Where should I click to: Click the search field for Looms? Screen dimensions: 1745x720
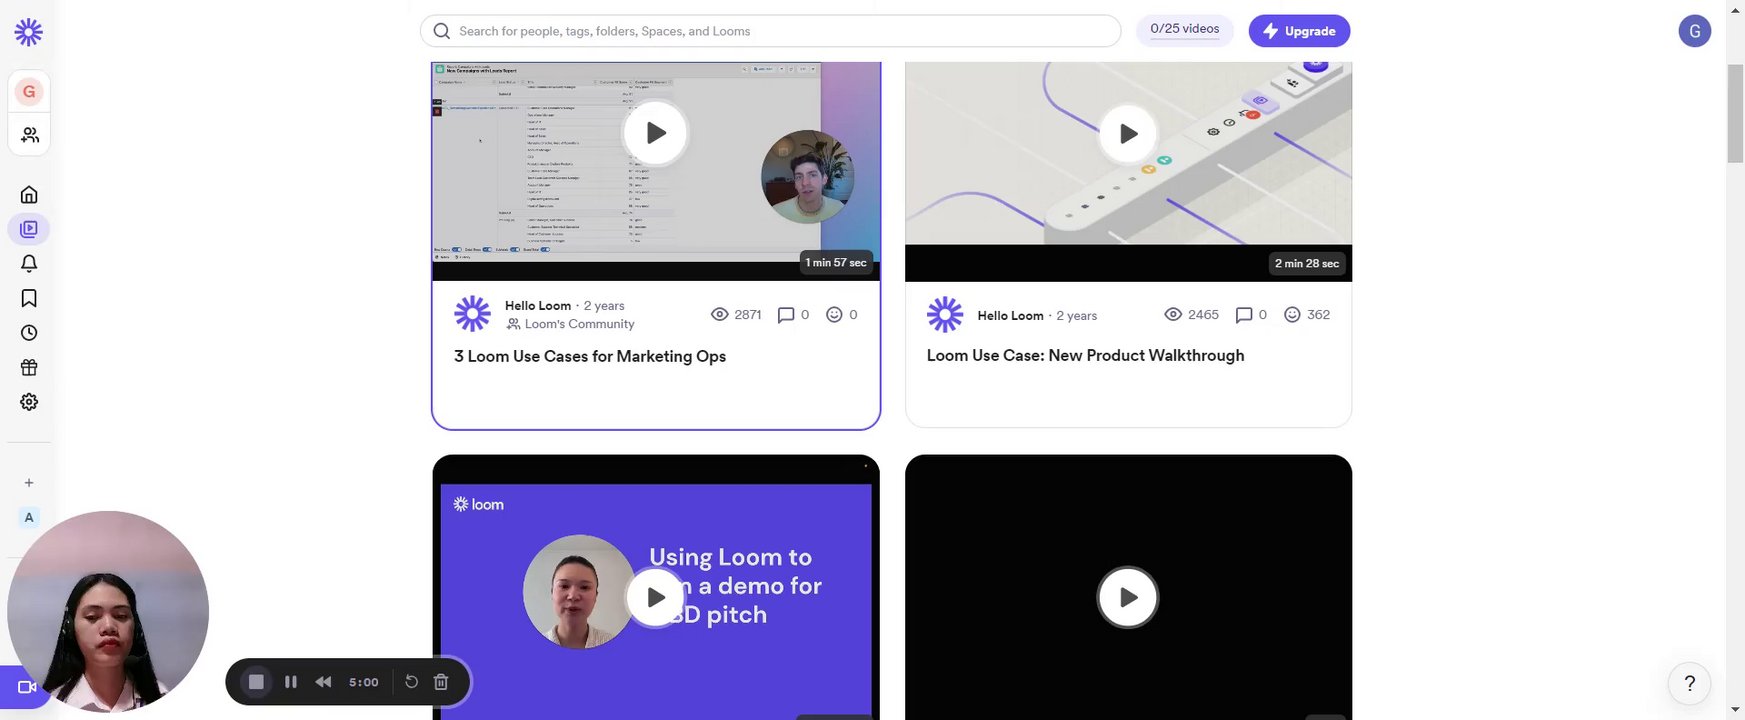pos(770,31)
